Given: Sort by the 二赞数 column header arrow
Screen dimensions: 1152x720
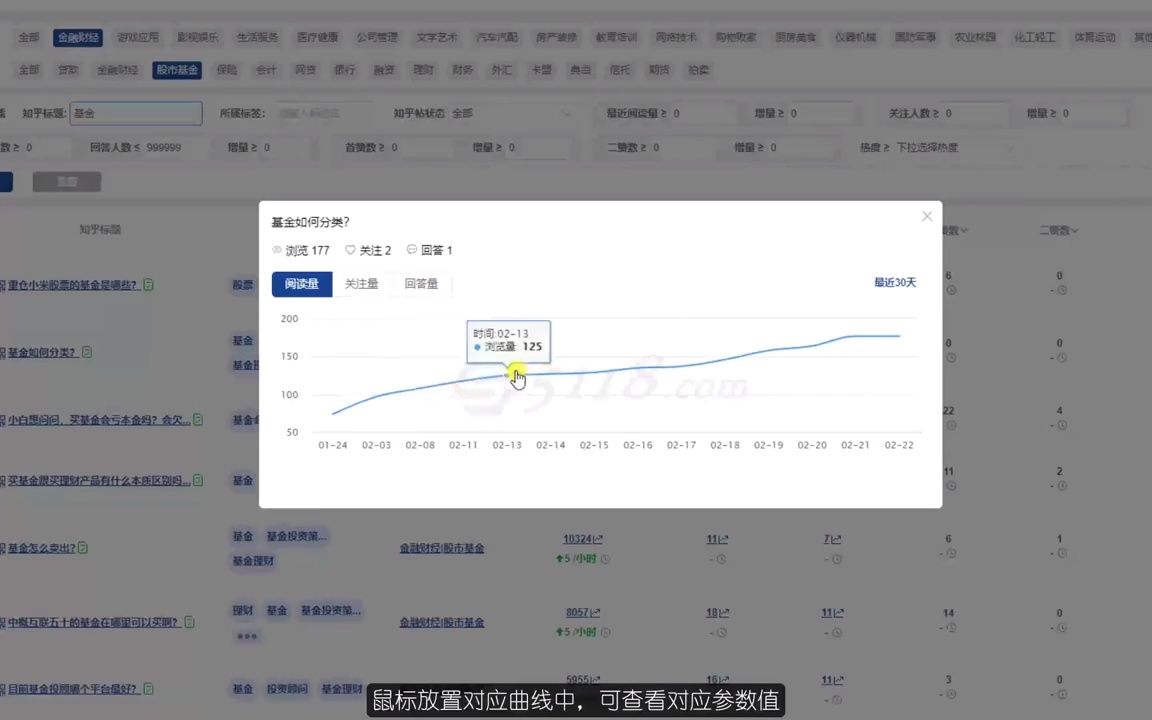Looking at the screenshot, I should [x=1075, y=231].
